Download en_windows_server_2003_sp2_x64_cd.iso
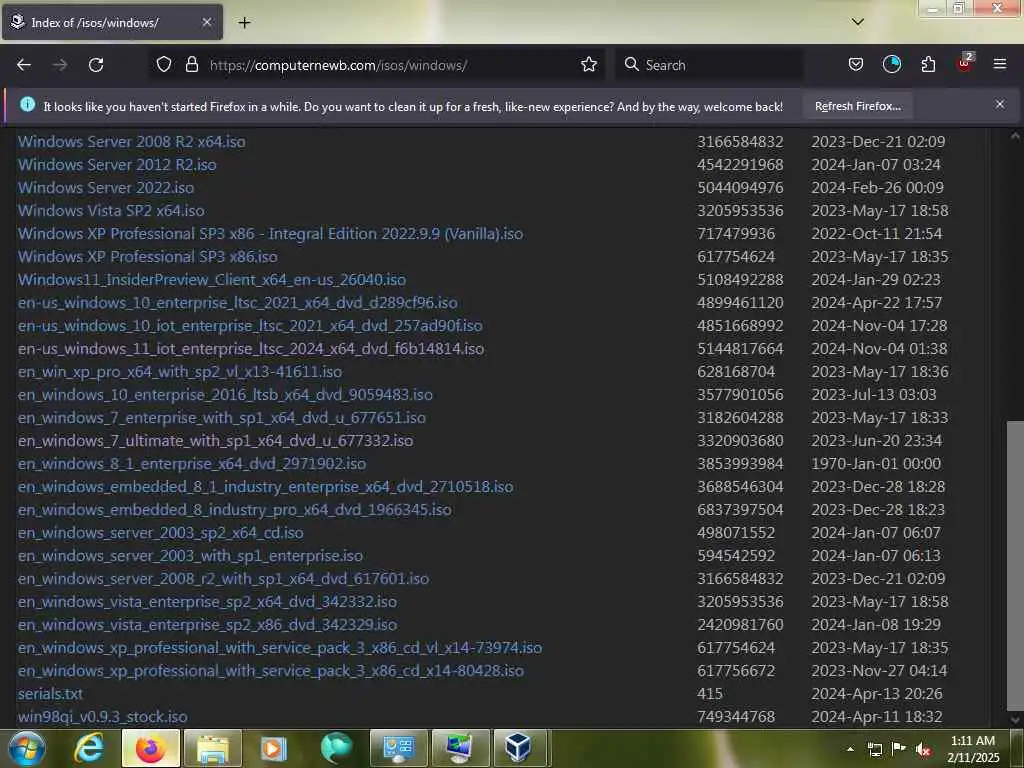Screen dimensions: 1024x768 pyautogui.click(x=161, y=533)
